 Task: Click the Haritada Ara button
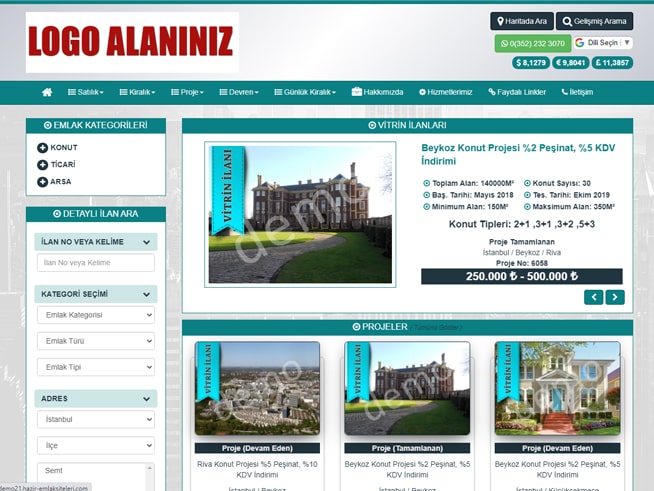tap(521, 21)
